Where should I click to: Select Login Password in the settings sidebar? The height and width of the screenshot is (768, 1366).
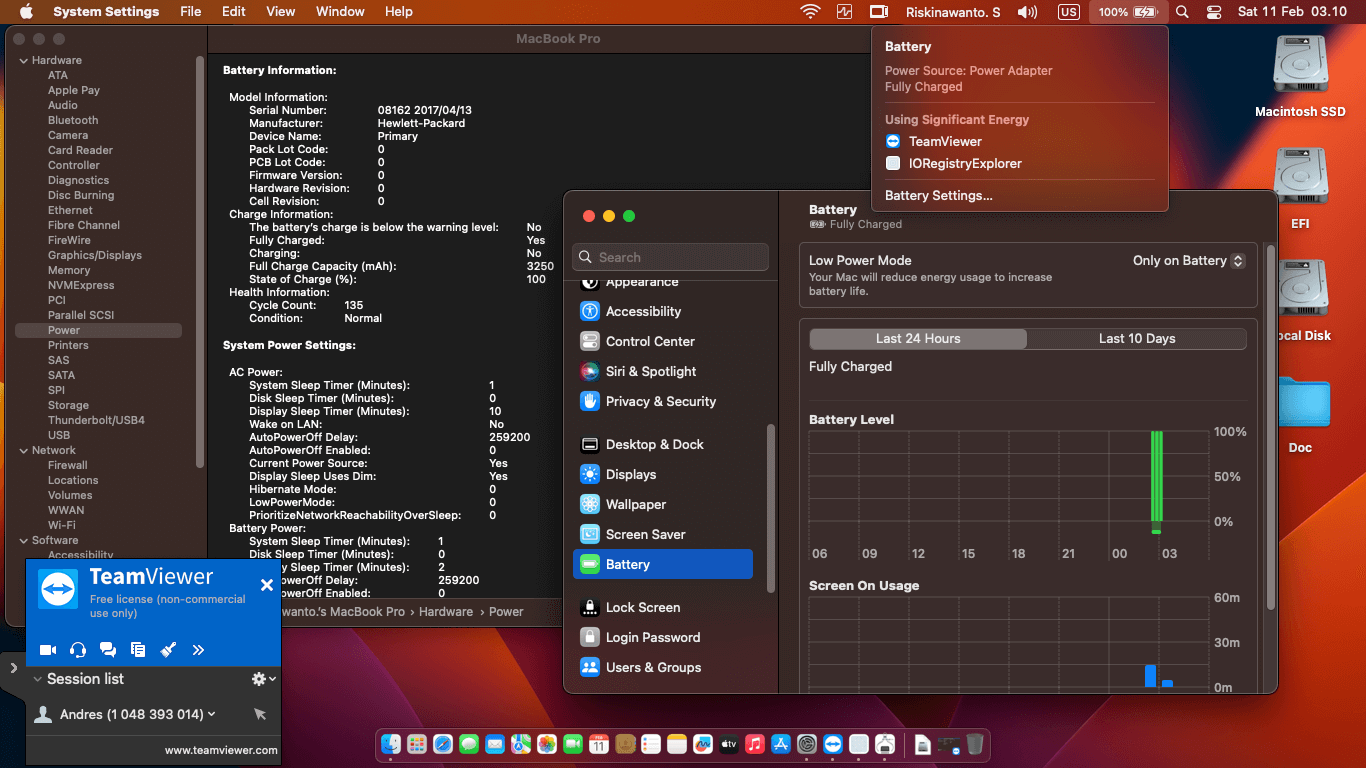(x=663, y=637)
